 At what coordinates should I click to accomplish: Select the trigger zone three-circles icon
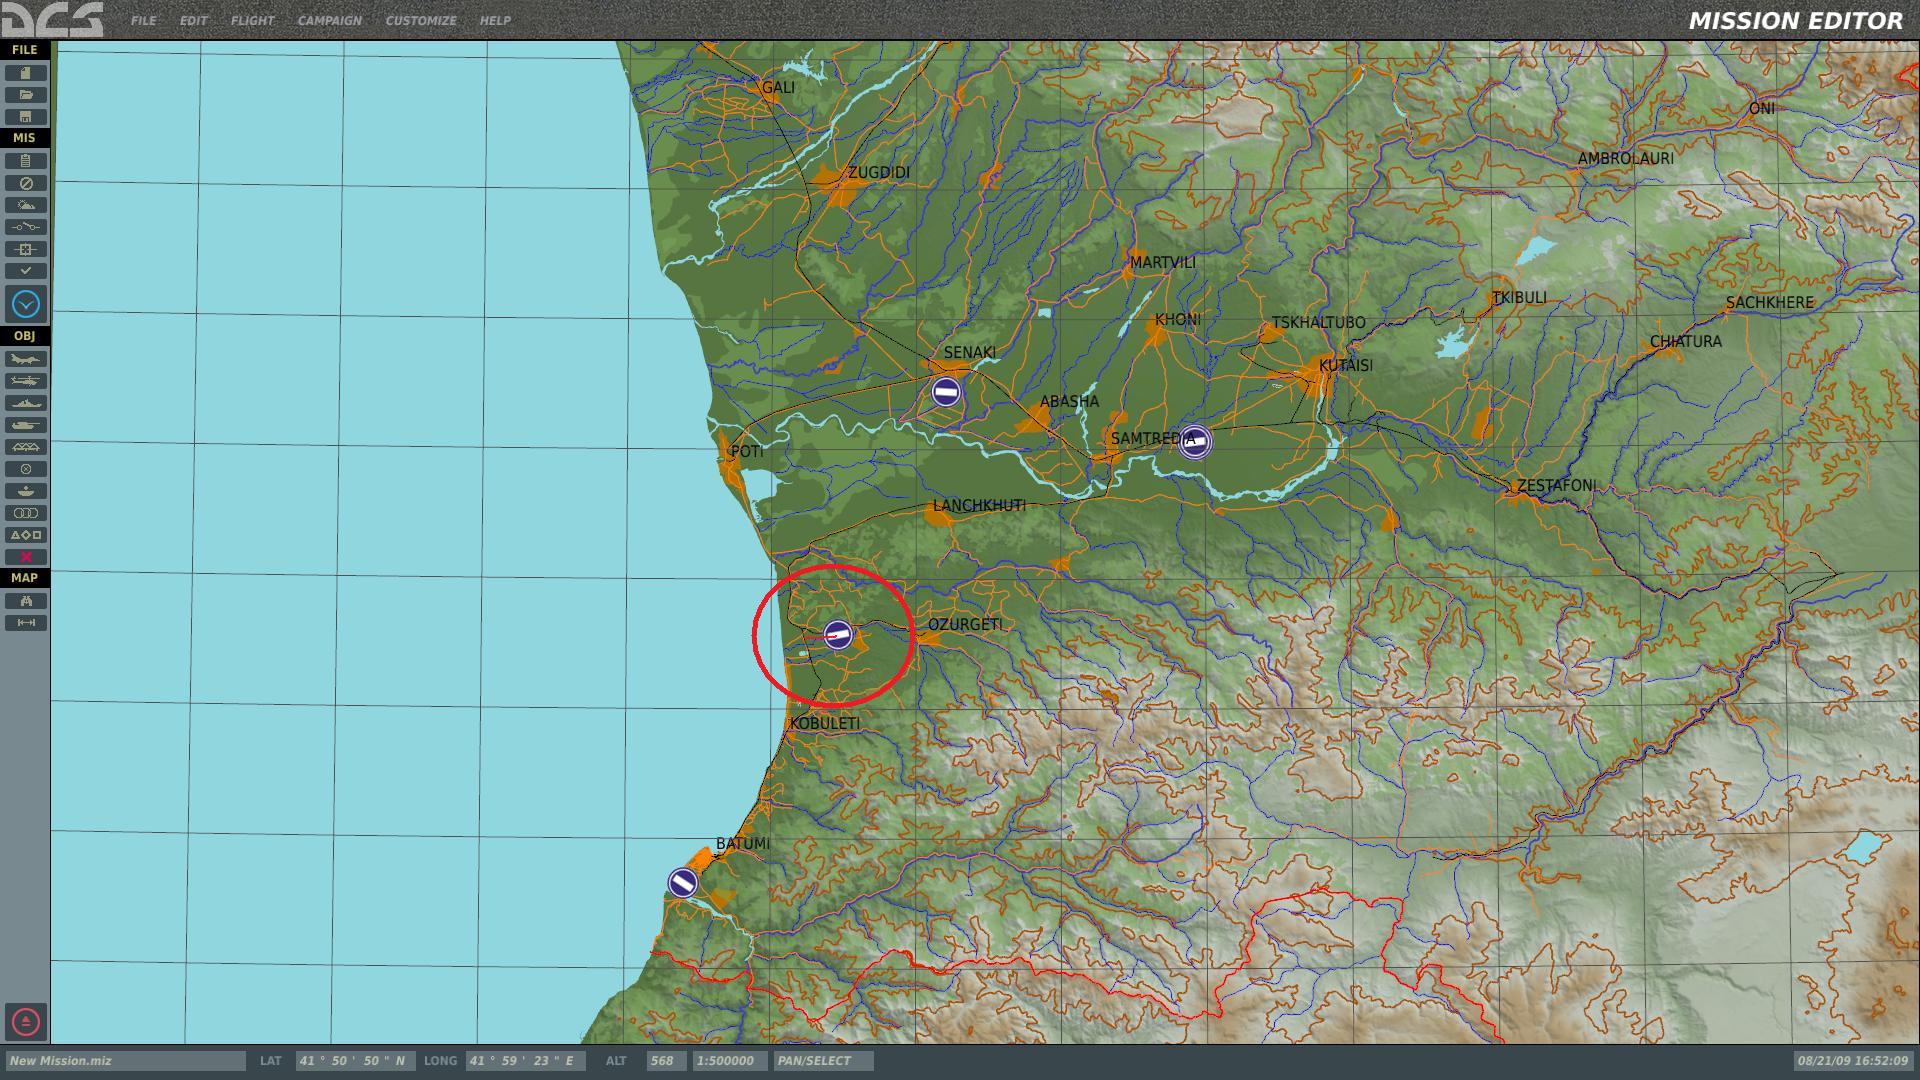point(26,513)
